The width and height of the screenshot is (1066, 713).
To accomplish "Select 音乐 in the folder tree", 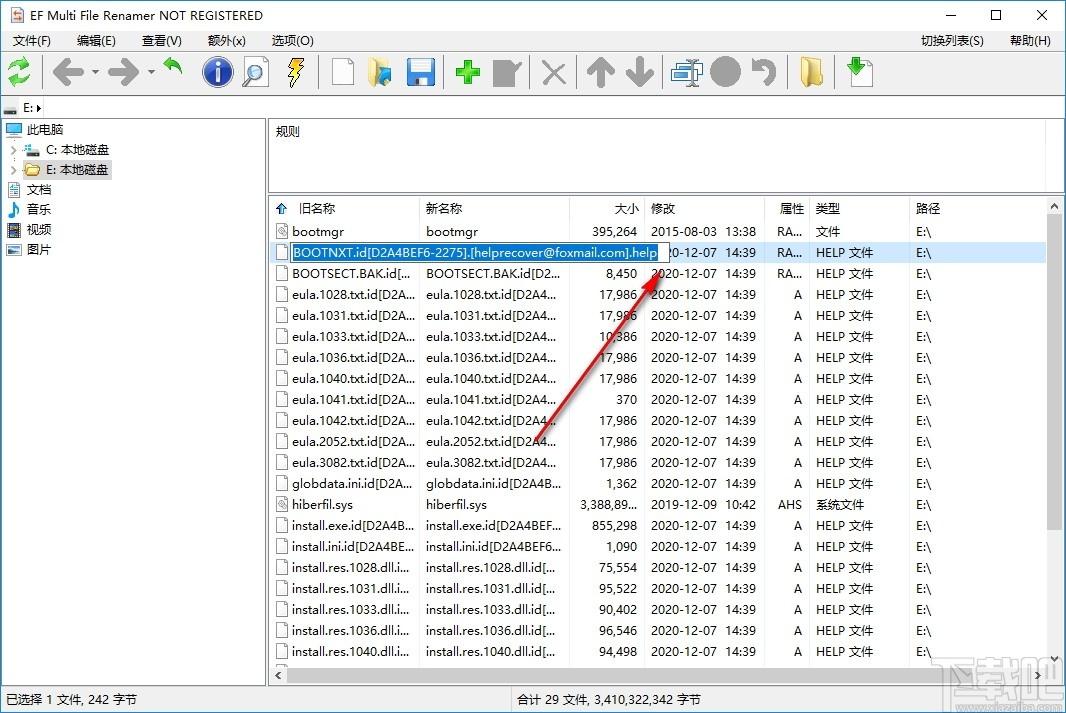I will pos(39,209).
